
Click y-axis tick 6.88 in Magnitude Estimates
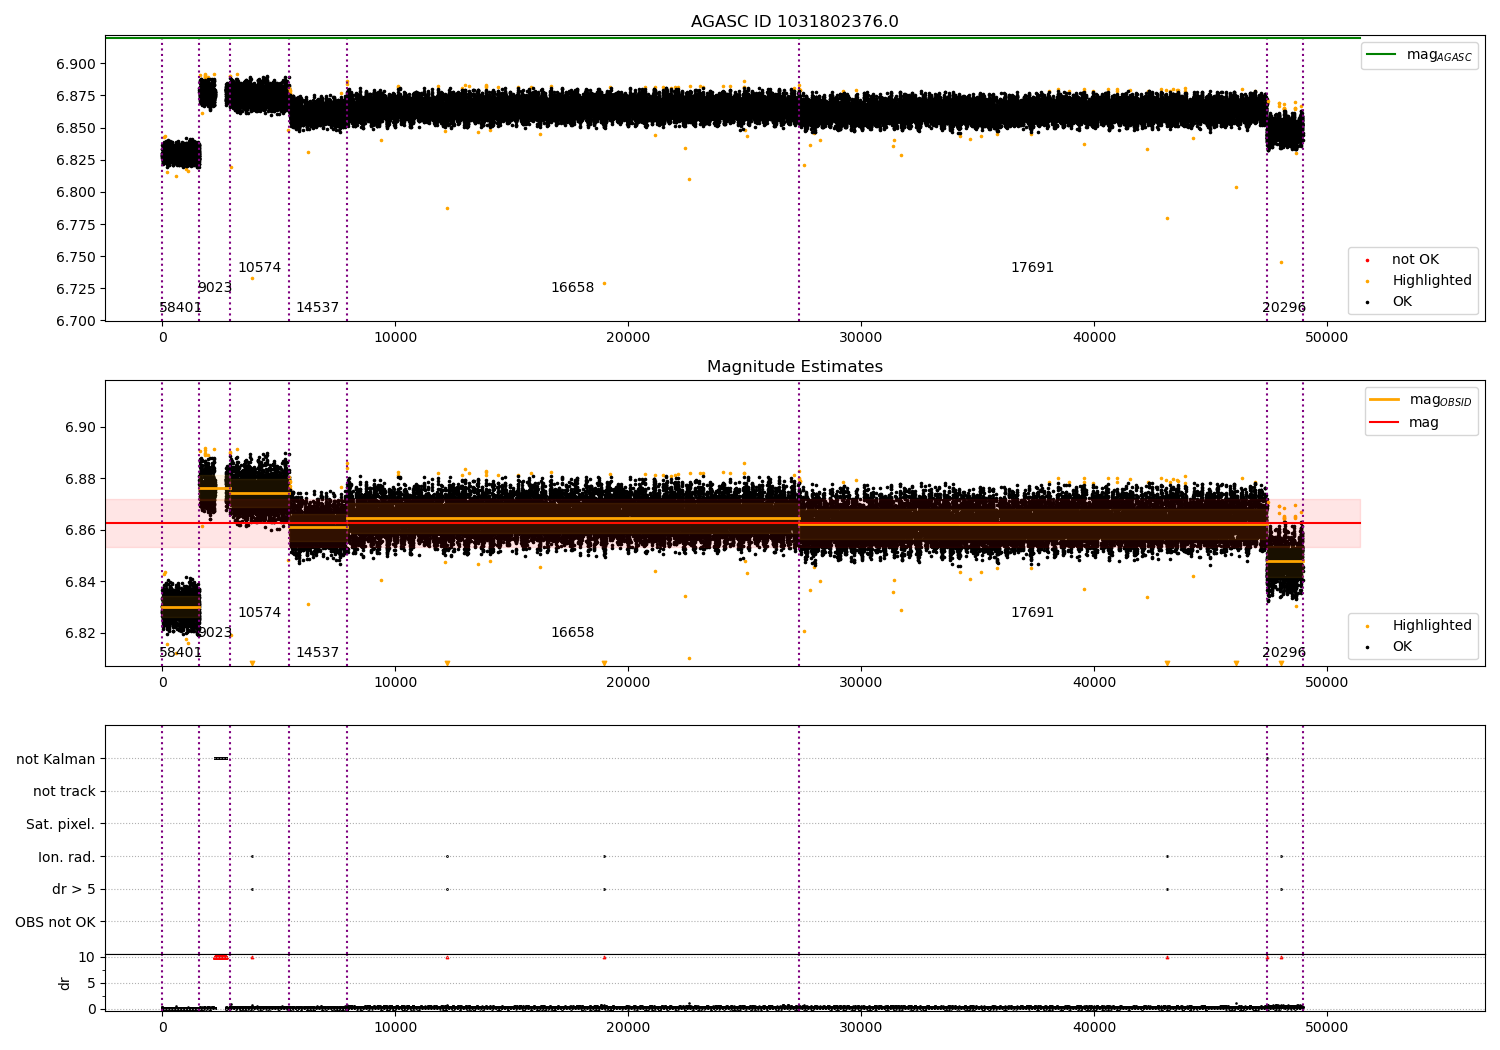click(80, 479)
